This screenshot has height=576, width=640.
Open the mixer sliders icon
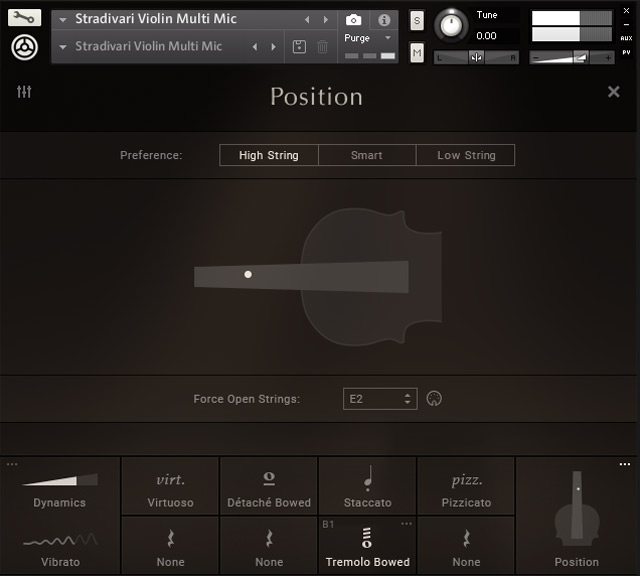point(25,92)
